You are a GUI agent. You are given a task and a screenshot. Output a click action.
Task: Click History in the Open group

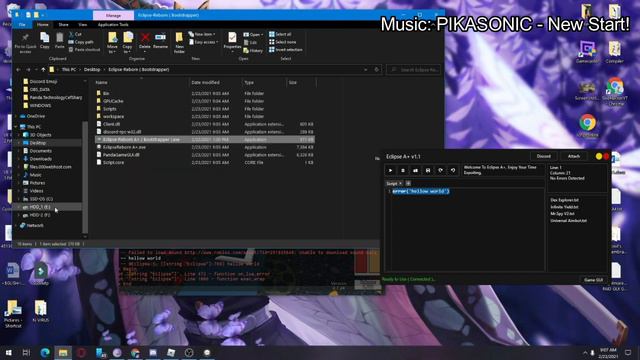coord(253,51)
